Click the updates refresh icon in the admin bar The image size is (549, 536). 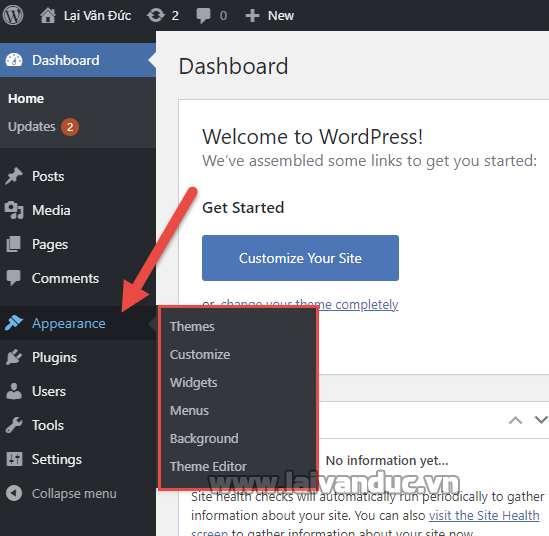pos(156,15)
